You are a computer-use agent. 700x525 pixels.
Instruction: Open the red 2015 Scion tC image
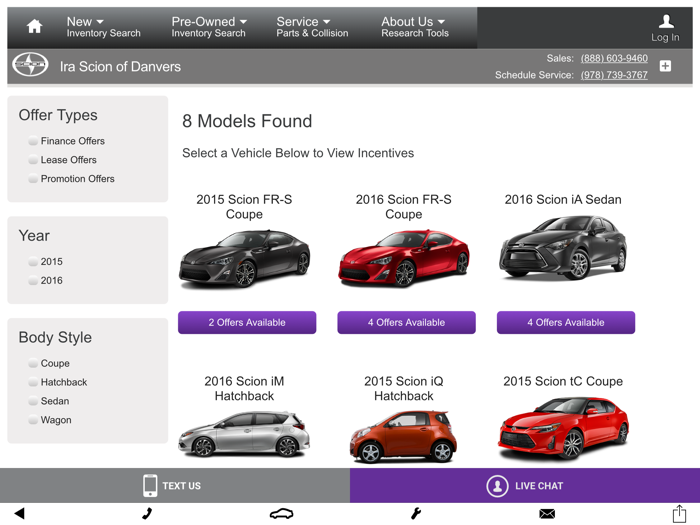point(563,429)
